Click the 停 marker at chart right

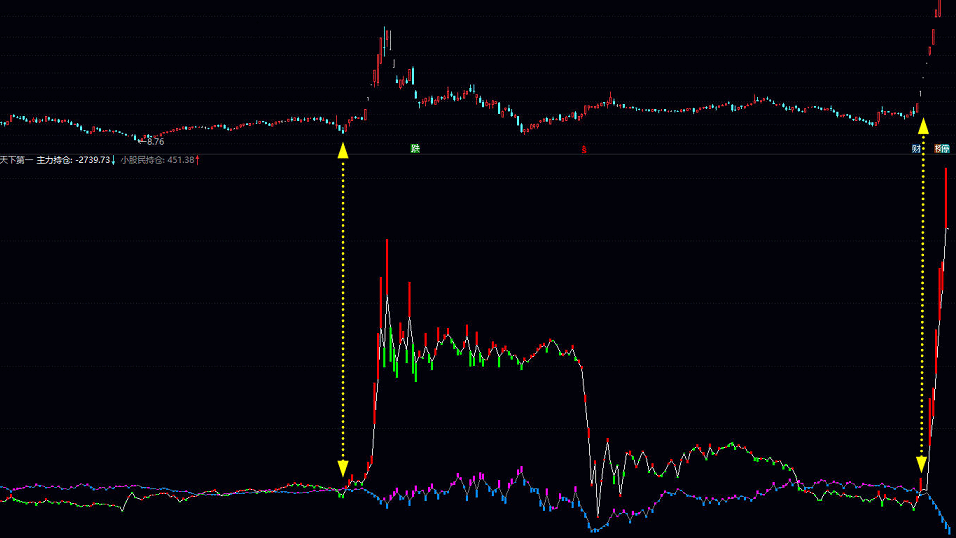click(x=946, y=149)
